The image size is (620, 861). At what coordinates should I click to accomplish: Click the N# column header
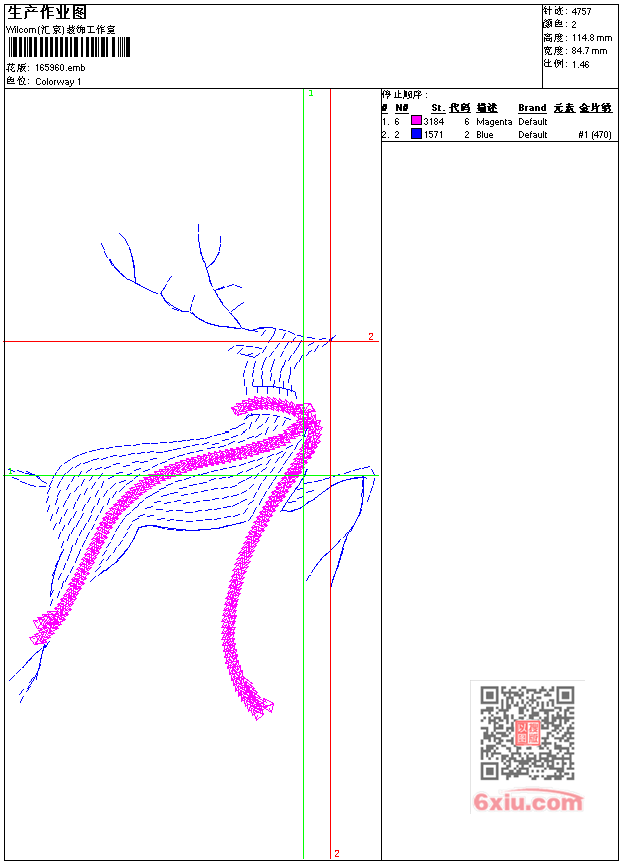click(x=402, y=108)
